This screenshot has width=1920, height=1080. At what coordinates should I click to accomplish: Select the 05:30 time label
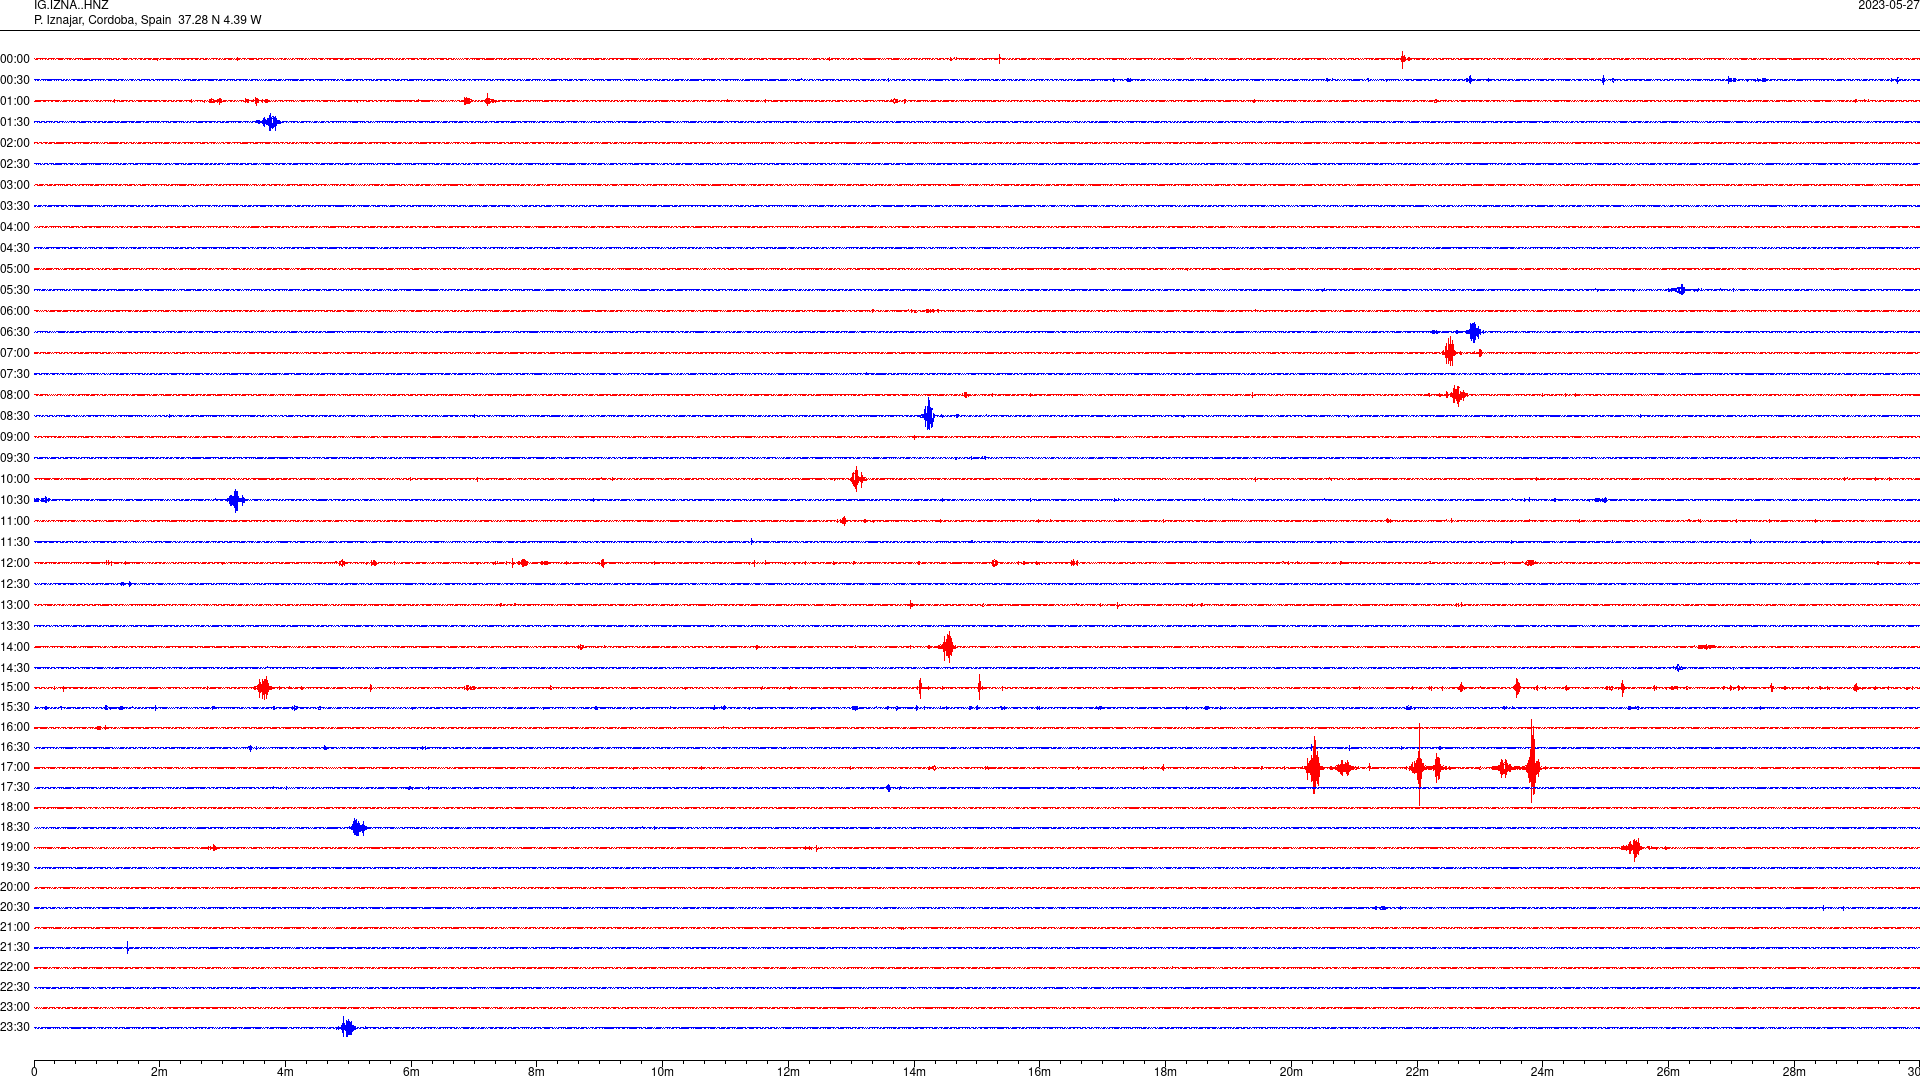tap(15, 290)
